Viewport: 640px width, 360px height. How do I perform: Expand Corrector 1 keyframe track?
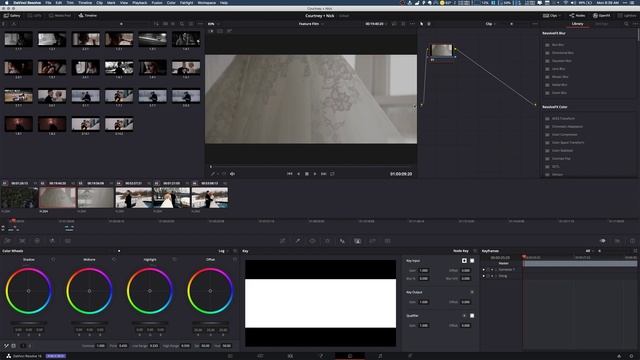[x=484, y=270]
